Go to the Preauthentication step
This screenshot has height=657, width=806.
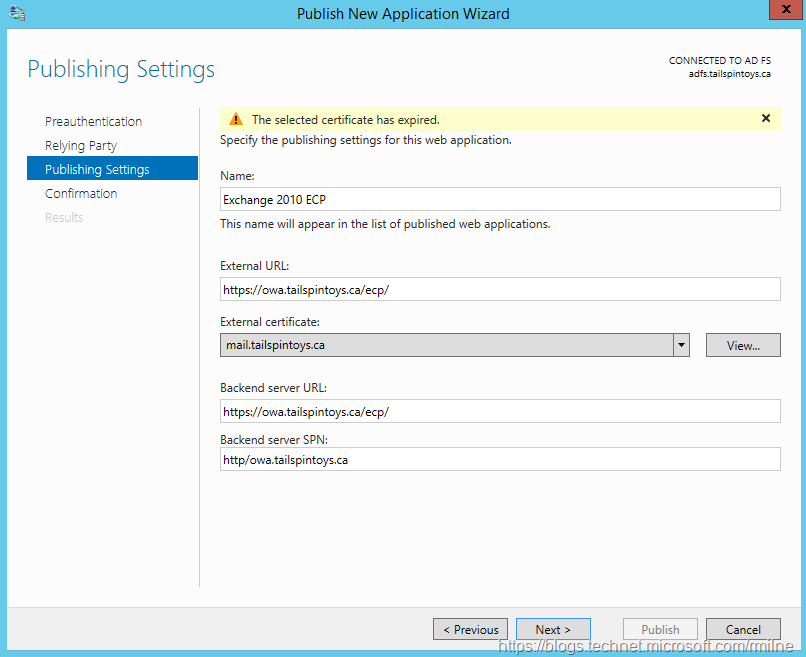[93, 121]
